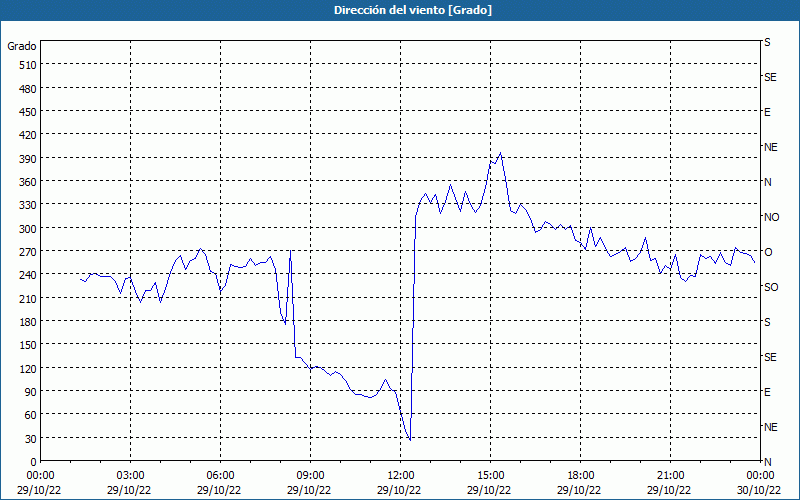Choose the 180 y-axis value
800x500 pixels.
pos(28,322)
